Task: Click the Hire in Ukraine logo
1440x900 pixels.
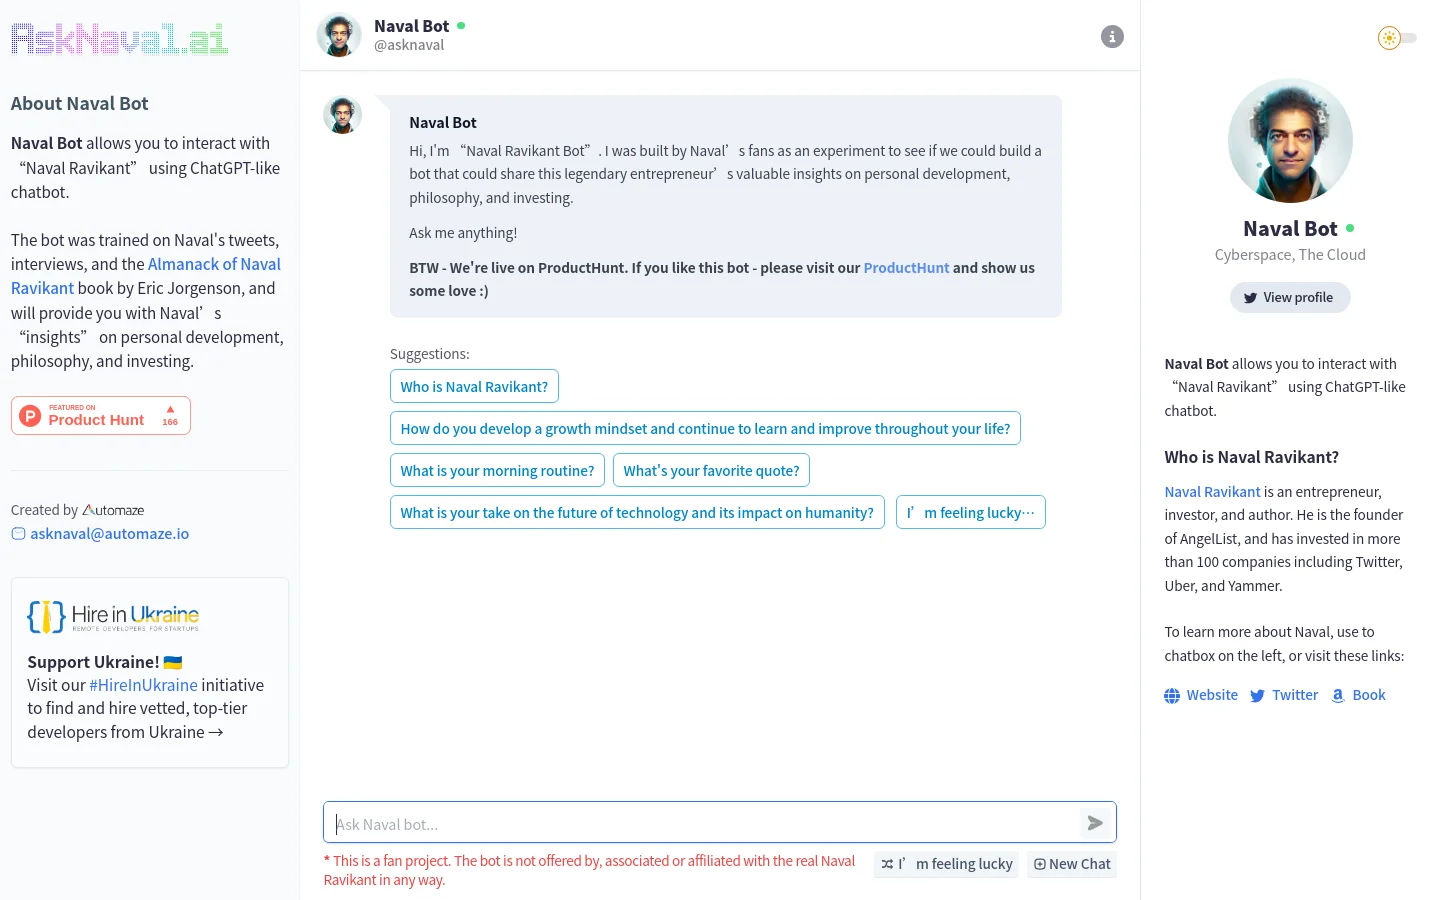Action: [113, 616]
